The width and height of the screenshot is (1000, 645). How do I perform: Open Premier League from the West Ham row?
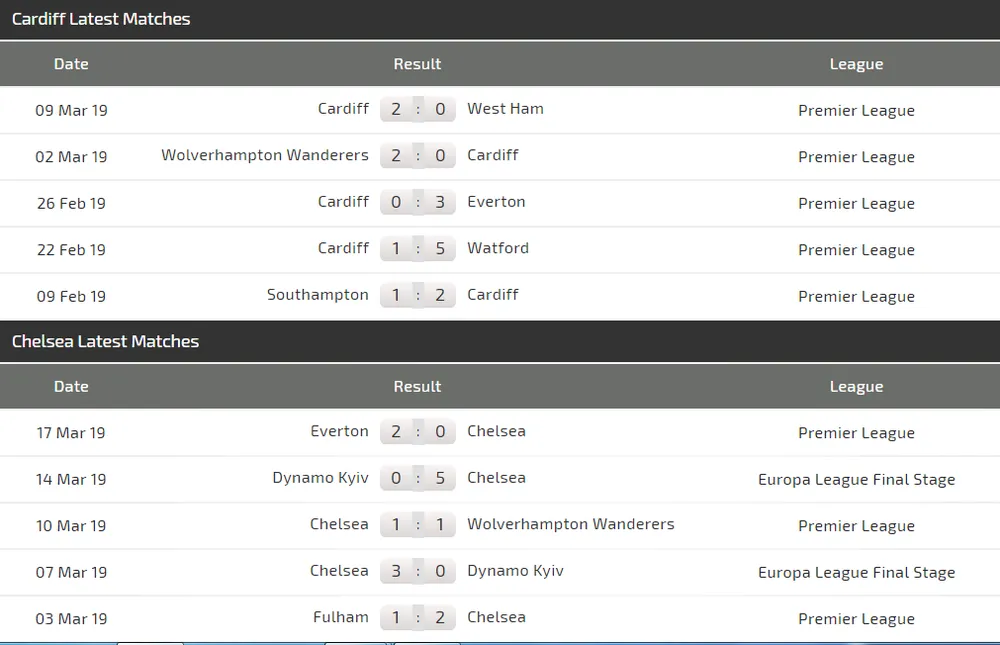(856, 110)
